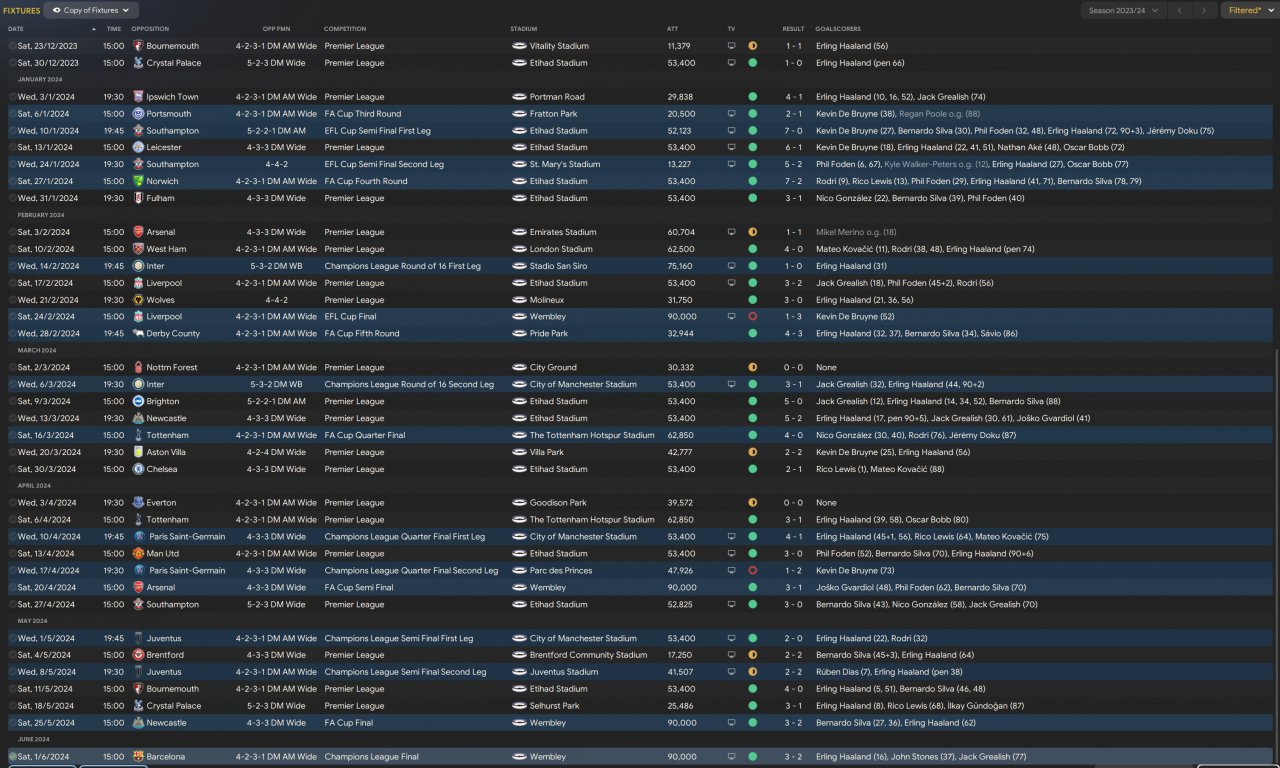Click the green result dot in the Barcelona row

click(752, 757)
